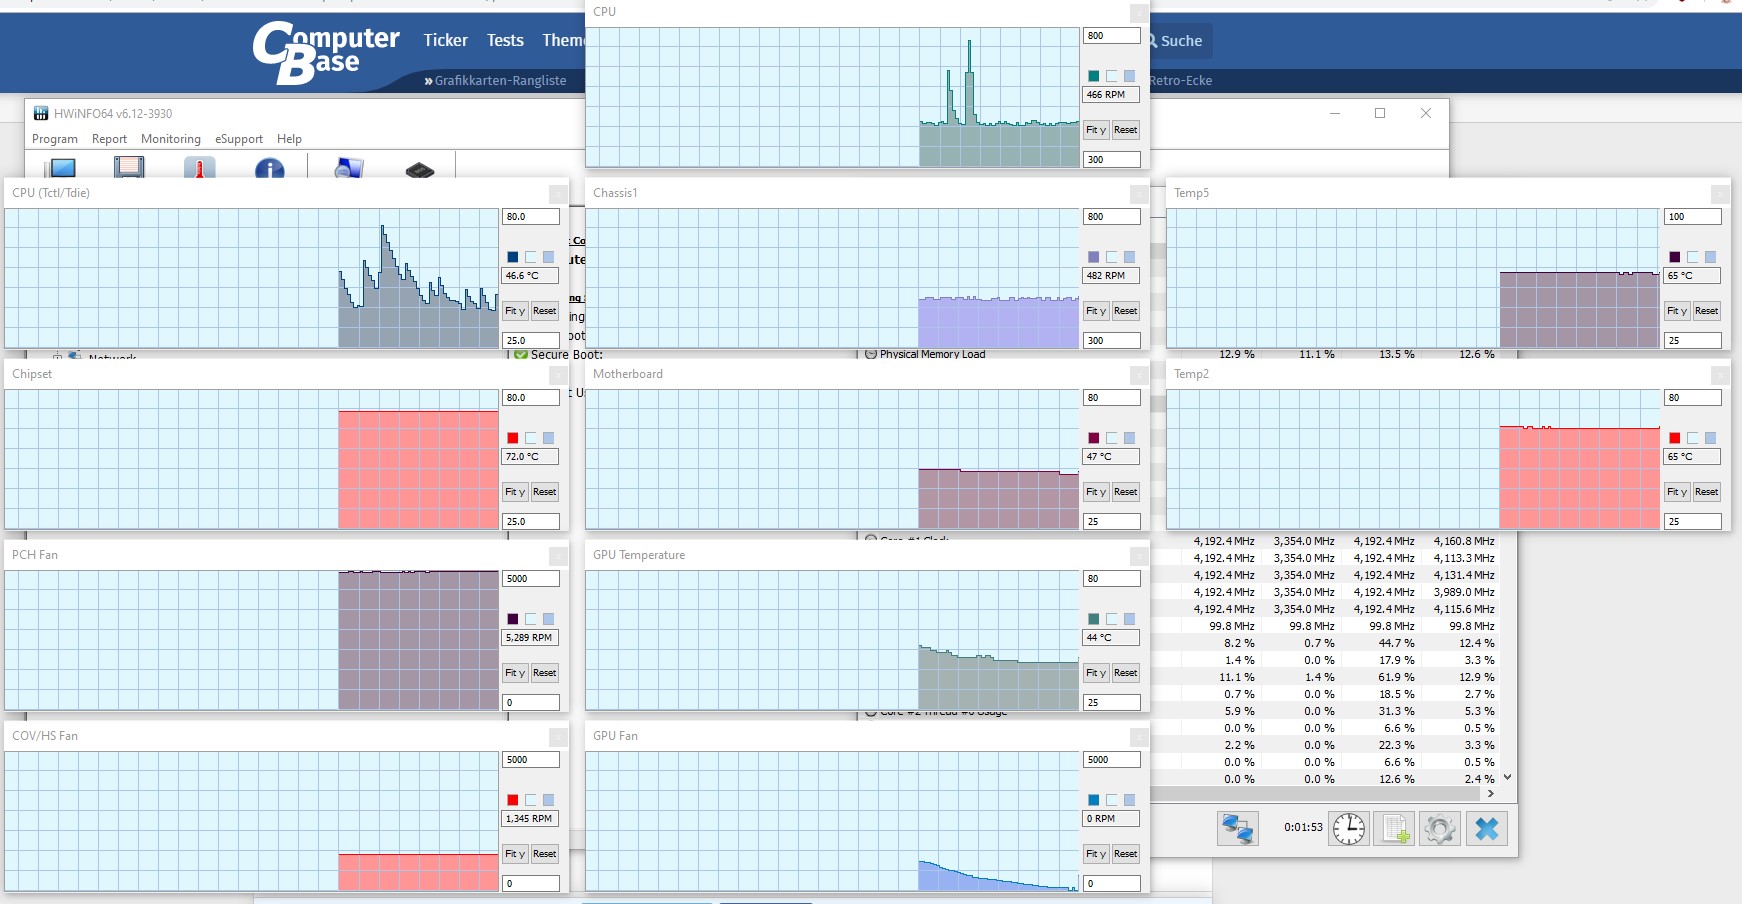Close the CPU (Tctl/Tdie) graph window
The width and height of the screenshot is (1742, 904).
coord(558,194)
